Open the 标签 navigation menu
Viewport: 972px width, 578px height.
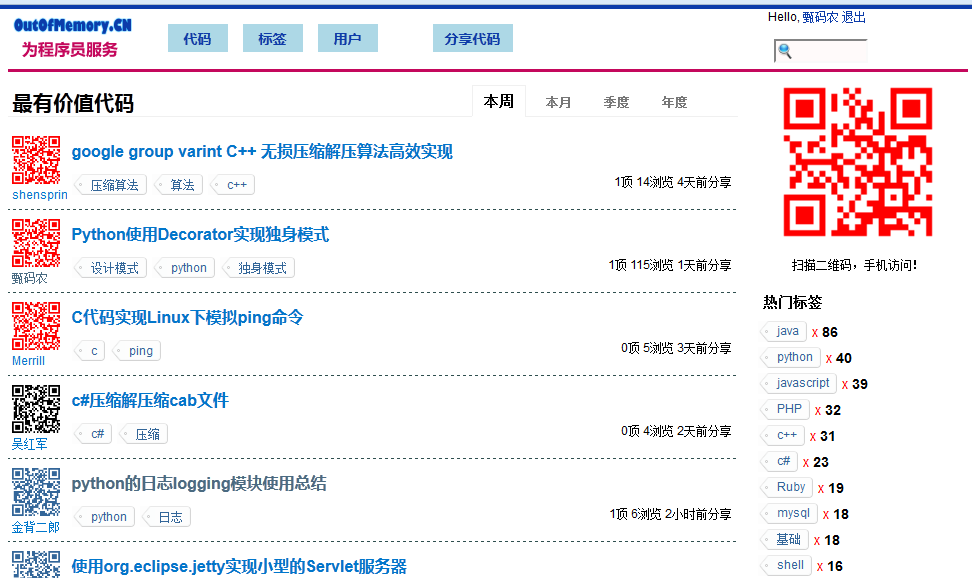pyautogui.click(x=273, y=38)
